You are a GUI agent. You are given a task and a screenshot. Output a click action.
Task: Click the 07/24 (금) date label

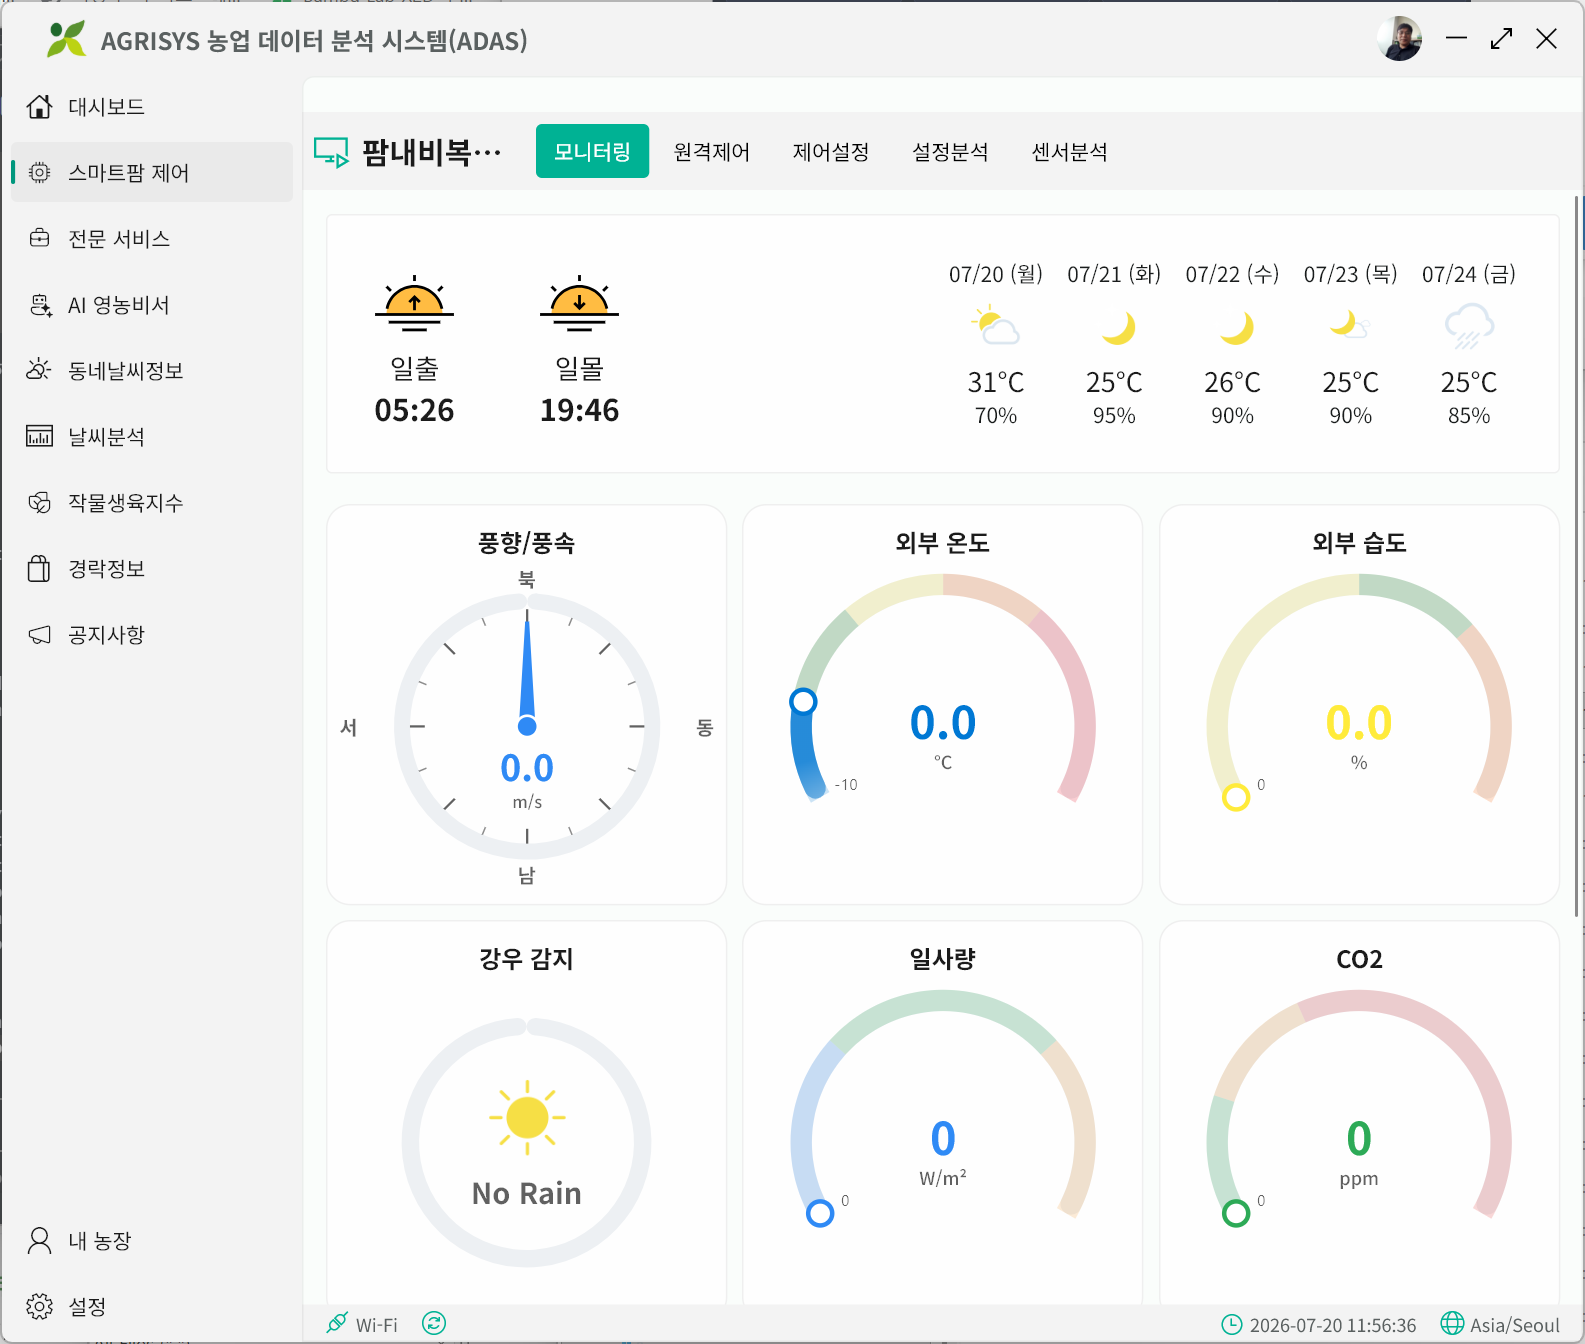1469,274
